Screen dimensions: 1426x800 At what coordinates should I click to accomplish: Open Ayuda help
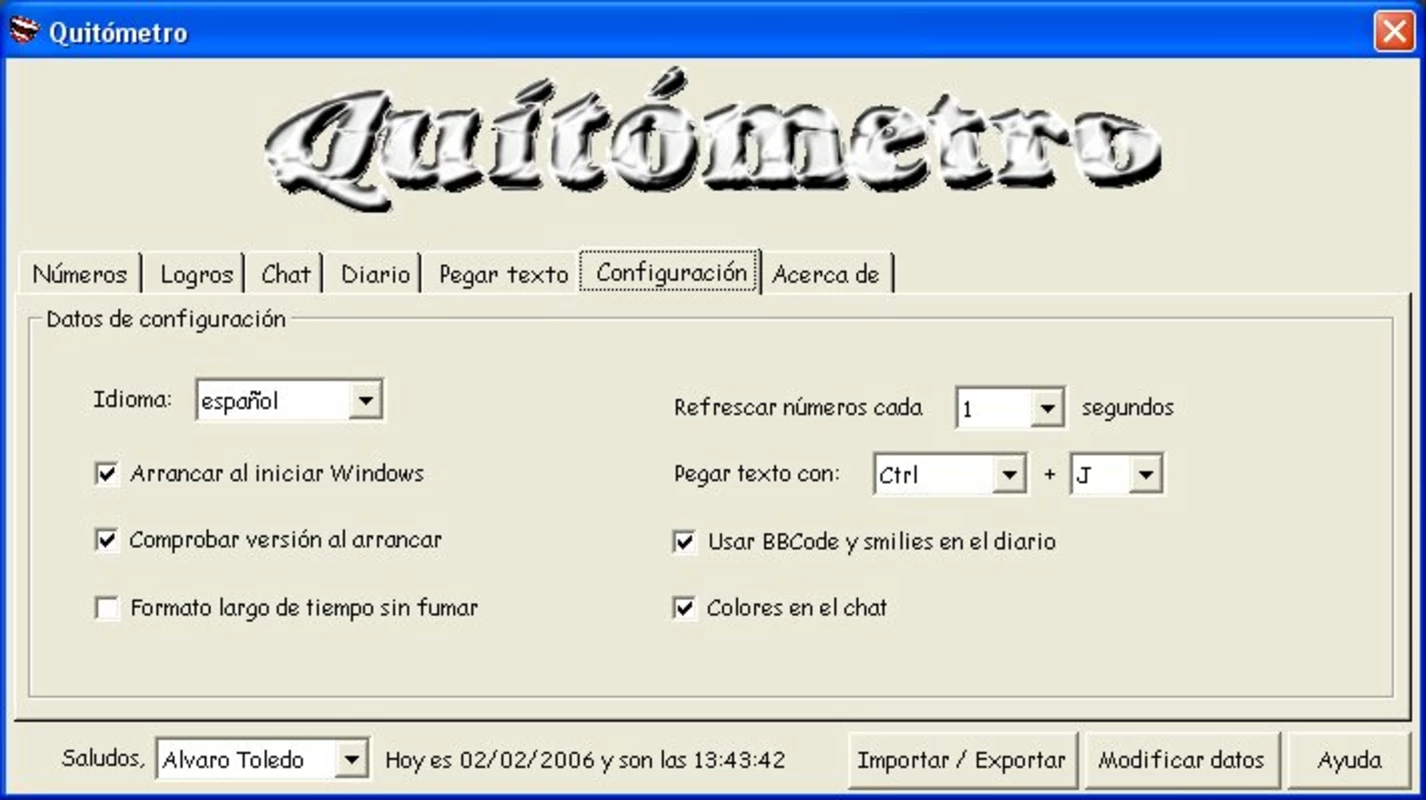click(1349, 760)
